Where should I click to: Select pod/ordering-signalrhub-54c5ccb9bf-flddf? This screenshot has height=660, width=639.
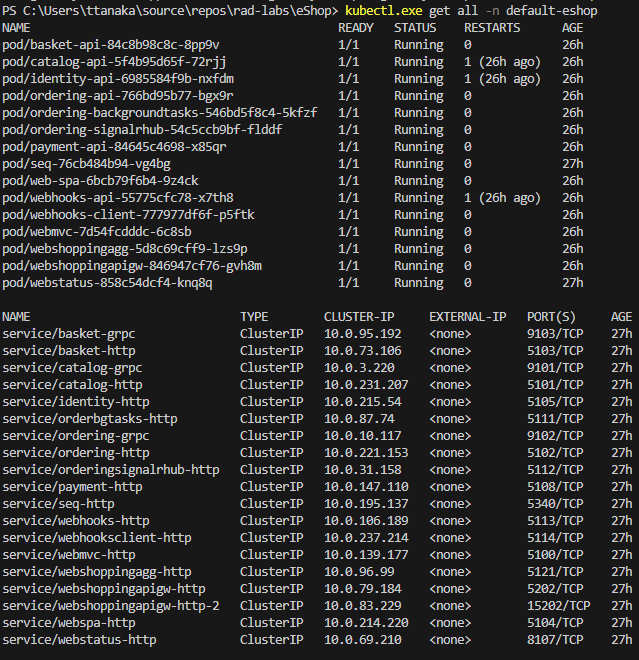click(x=142, y=130)
